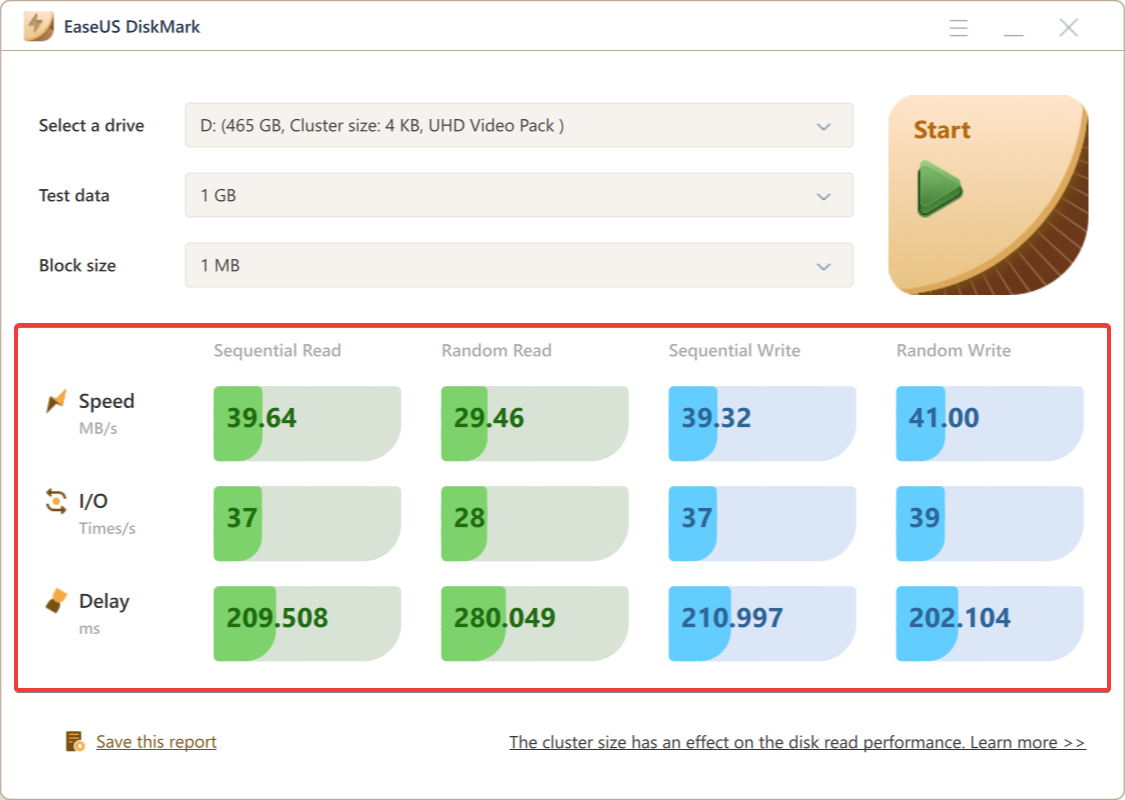Open the hamburger menu icon
1125x800 pixels.
(x=959, y=27)
